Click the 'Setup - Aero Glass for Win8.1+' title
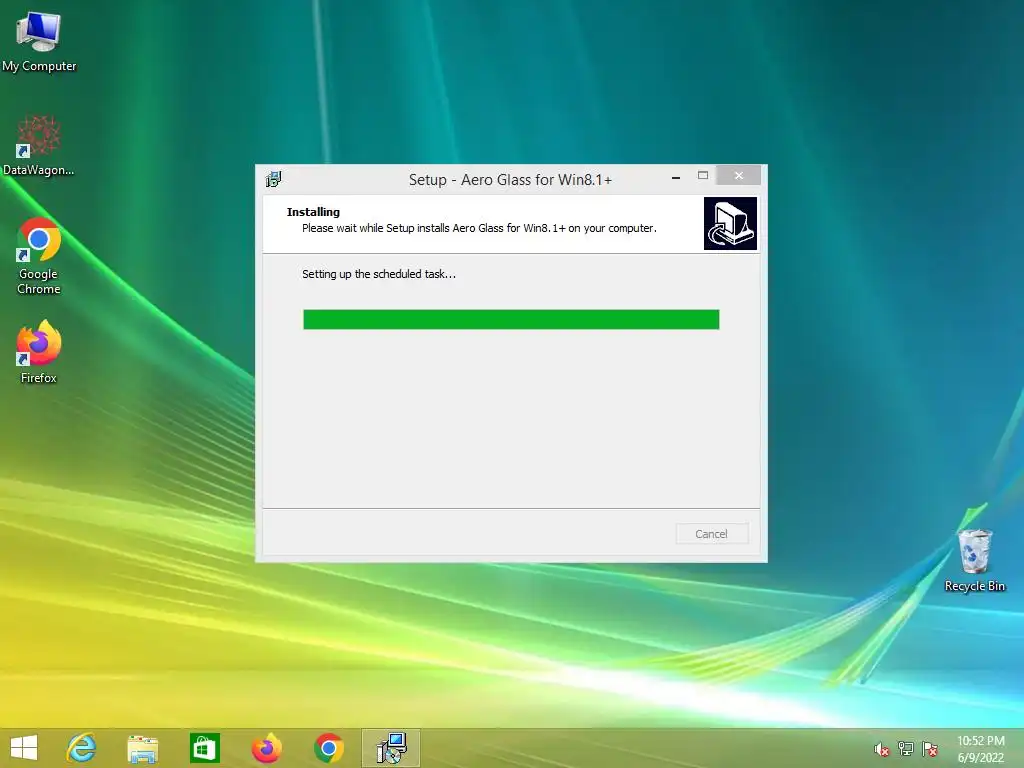Screen dimensions: 1024x768 [510, 180]
